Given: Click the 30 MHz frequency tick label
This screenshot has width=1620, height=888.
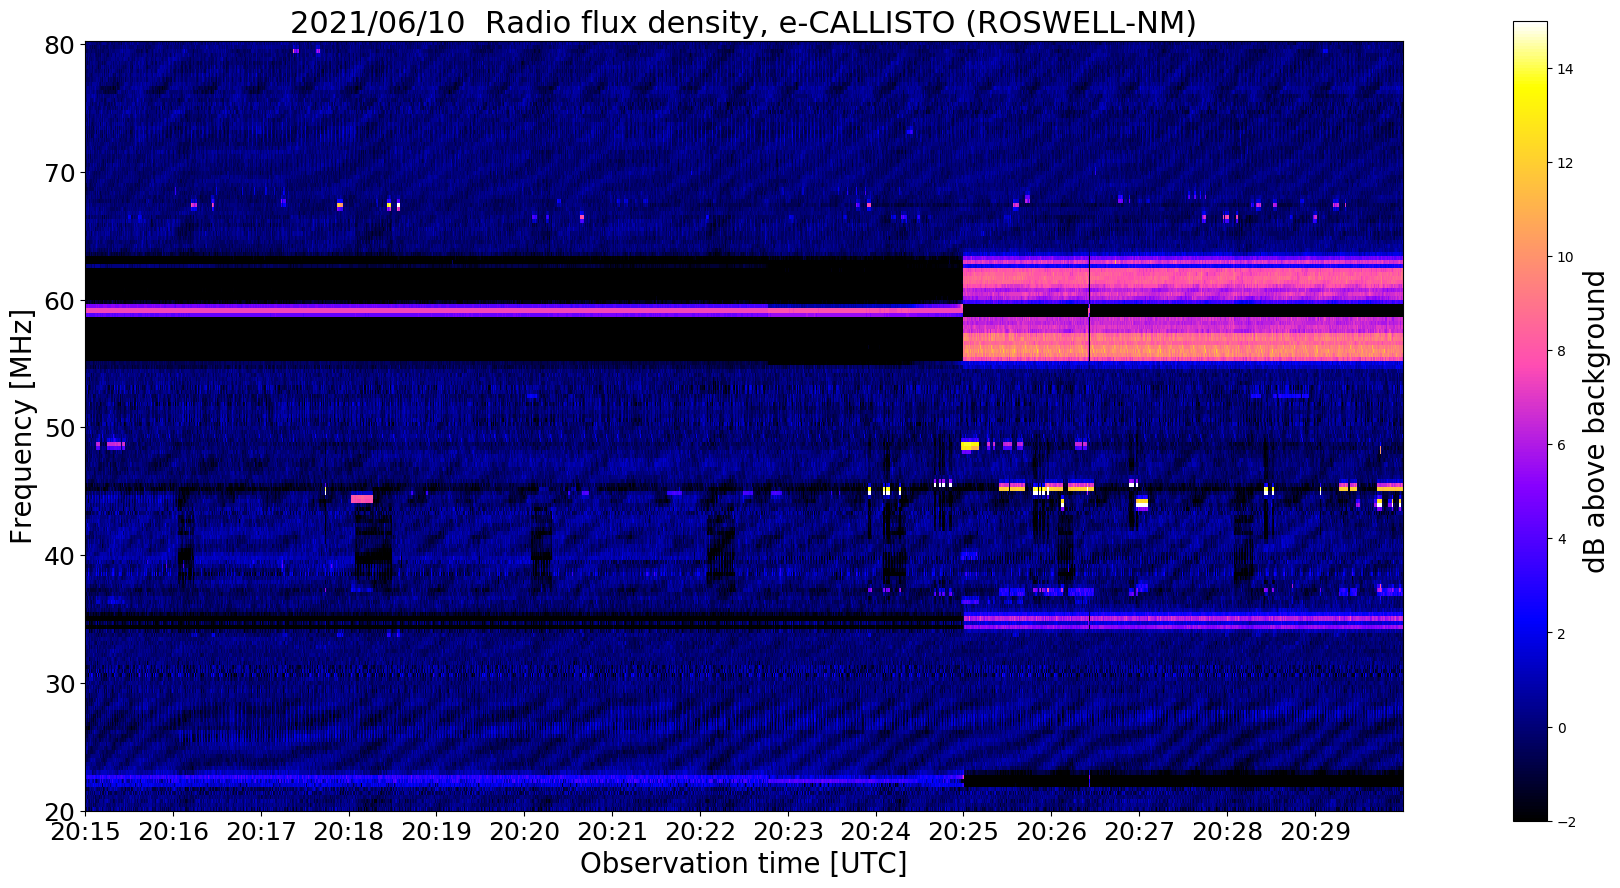Looking at the screenshot, I should 62,683.
